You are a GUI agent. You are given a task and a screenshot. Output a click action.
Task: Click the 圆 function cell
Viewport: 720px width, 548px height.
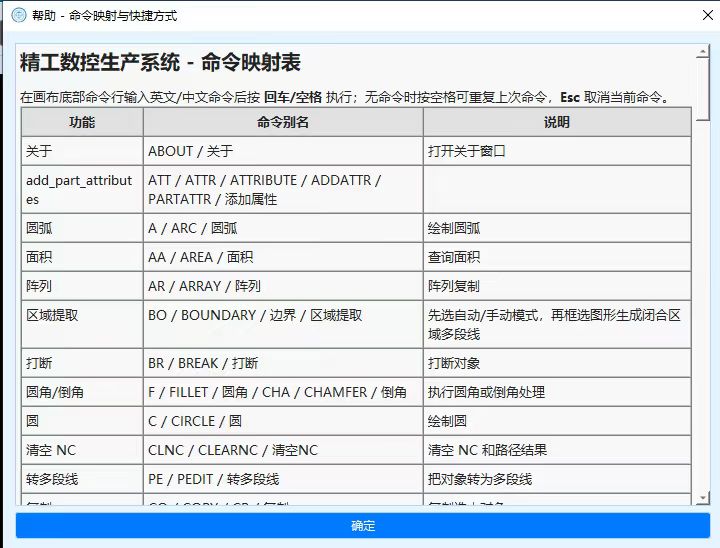tap(82, 421)
